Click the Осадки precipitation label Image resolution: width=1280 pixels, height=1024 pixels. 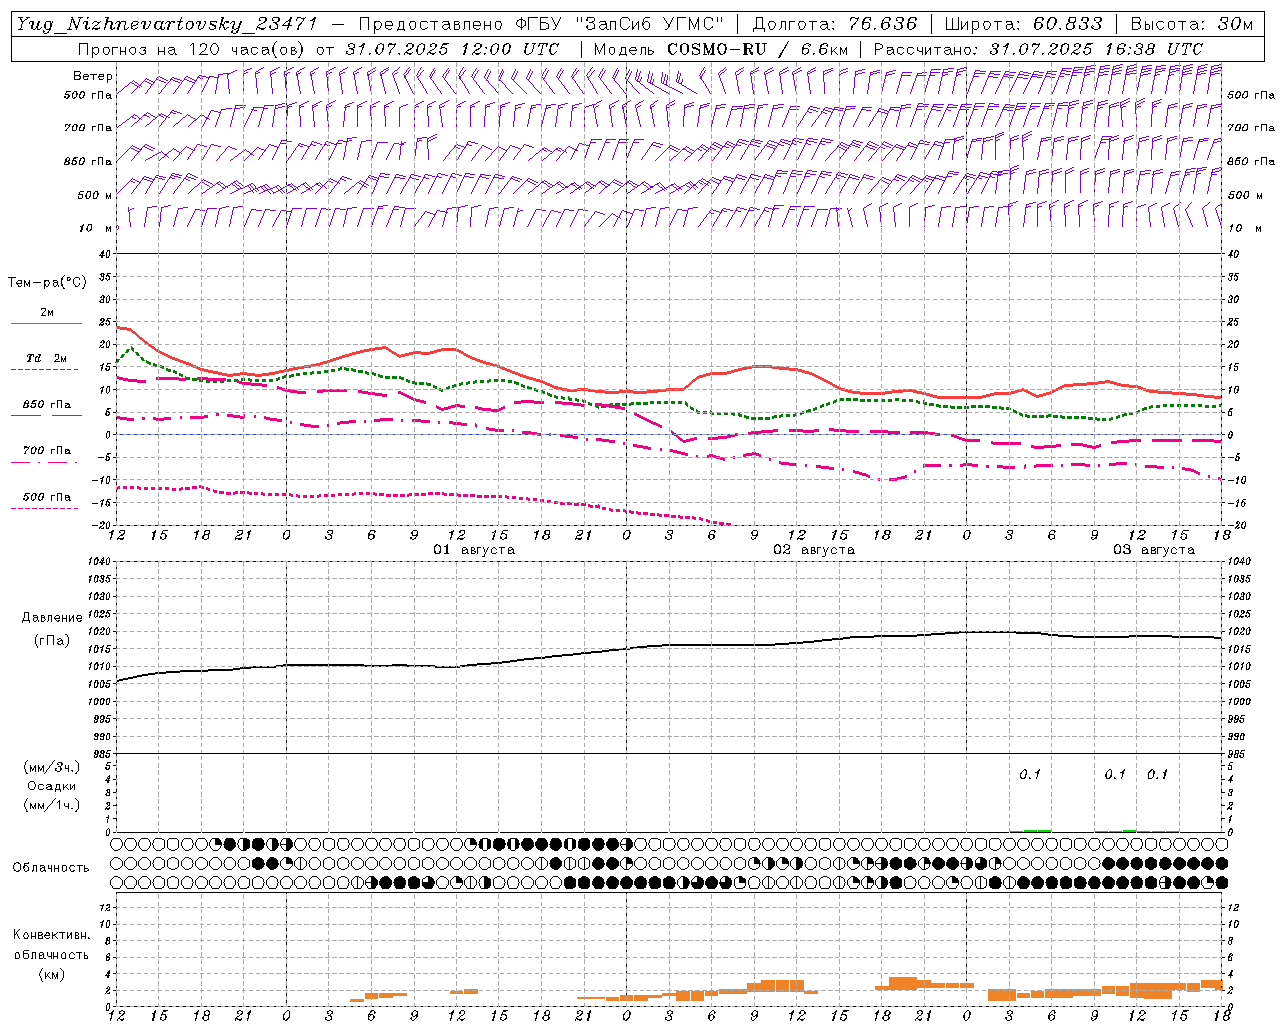pyautogui.click(x=52, y=786)
